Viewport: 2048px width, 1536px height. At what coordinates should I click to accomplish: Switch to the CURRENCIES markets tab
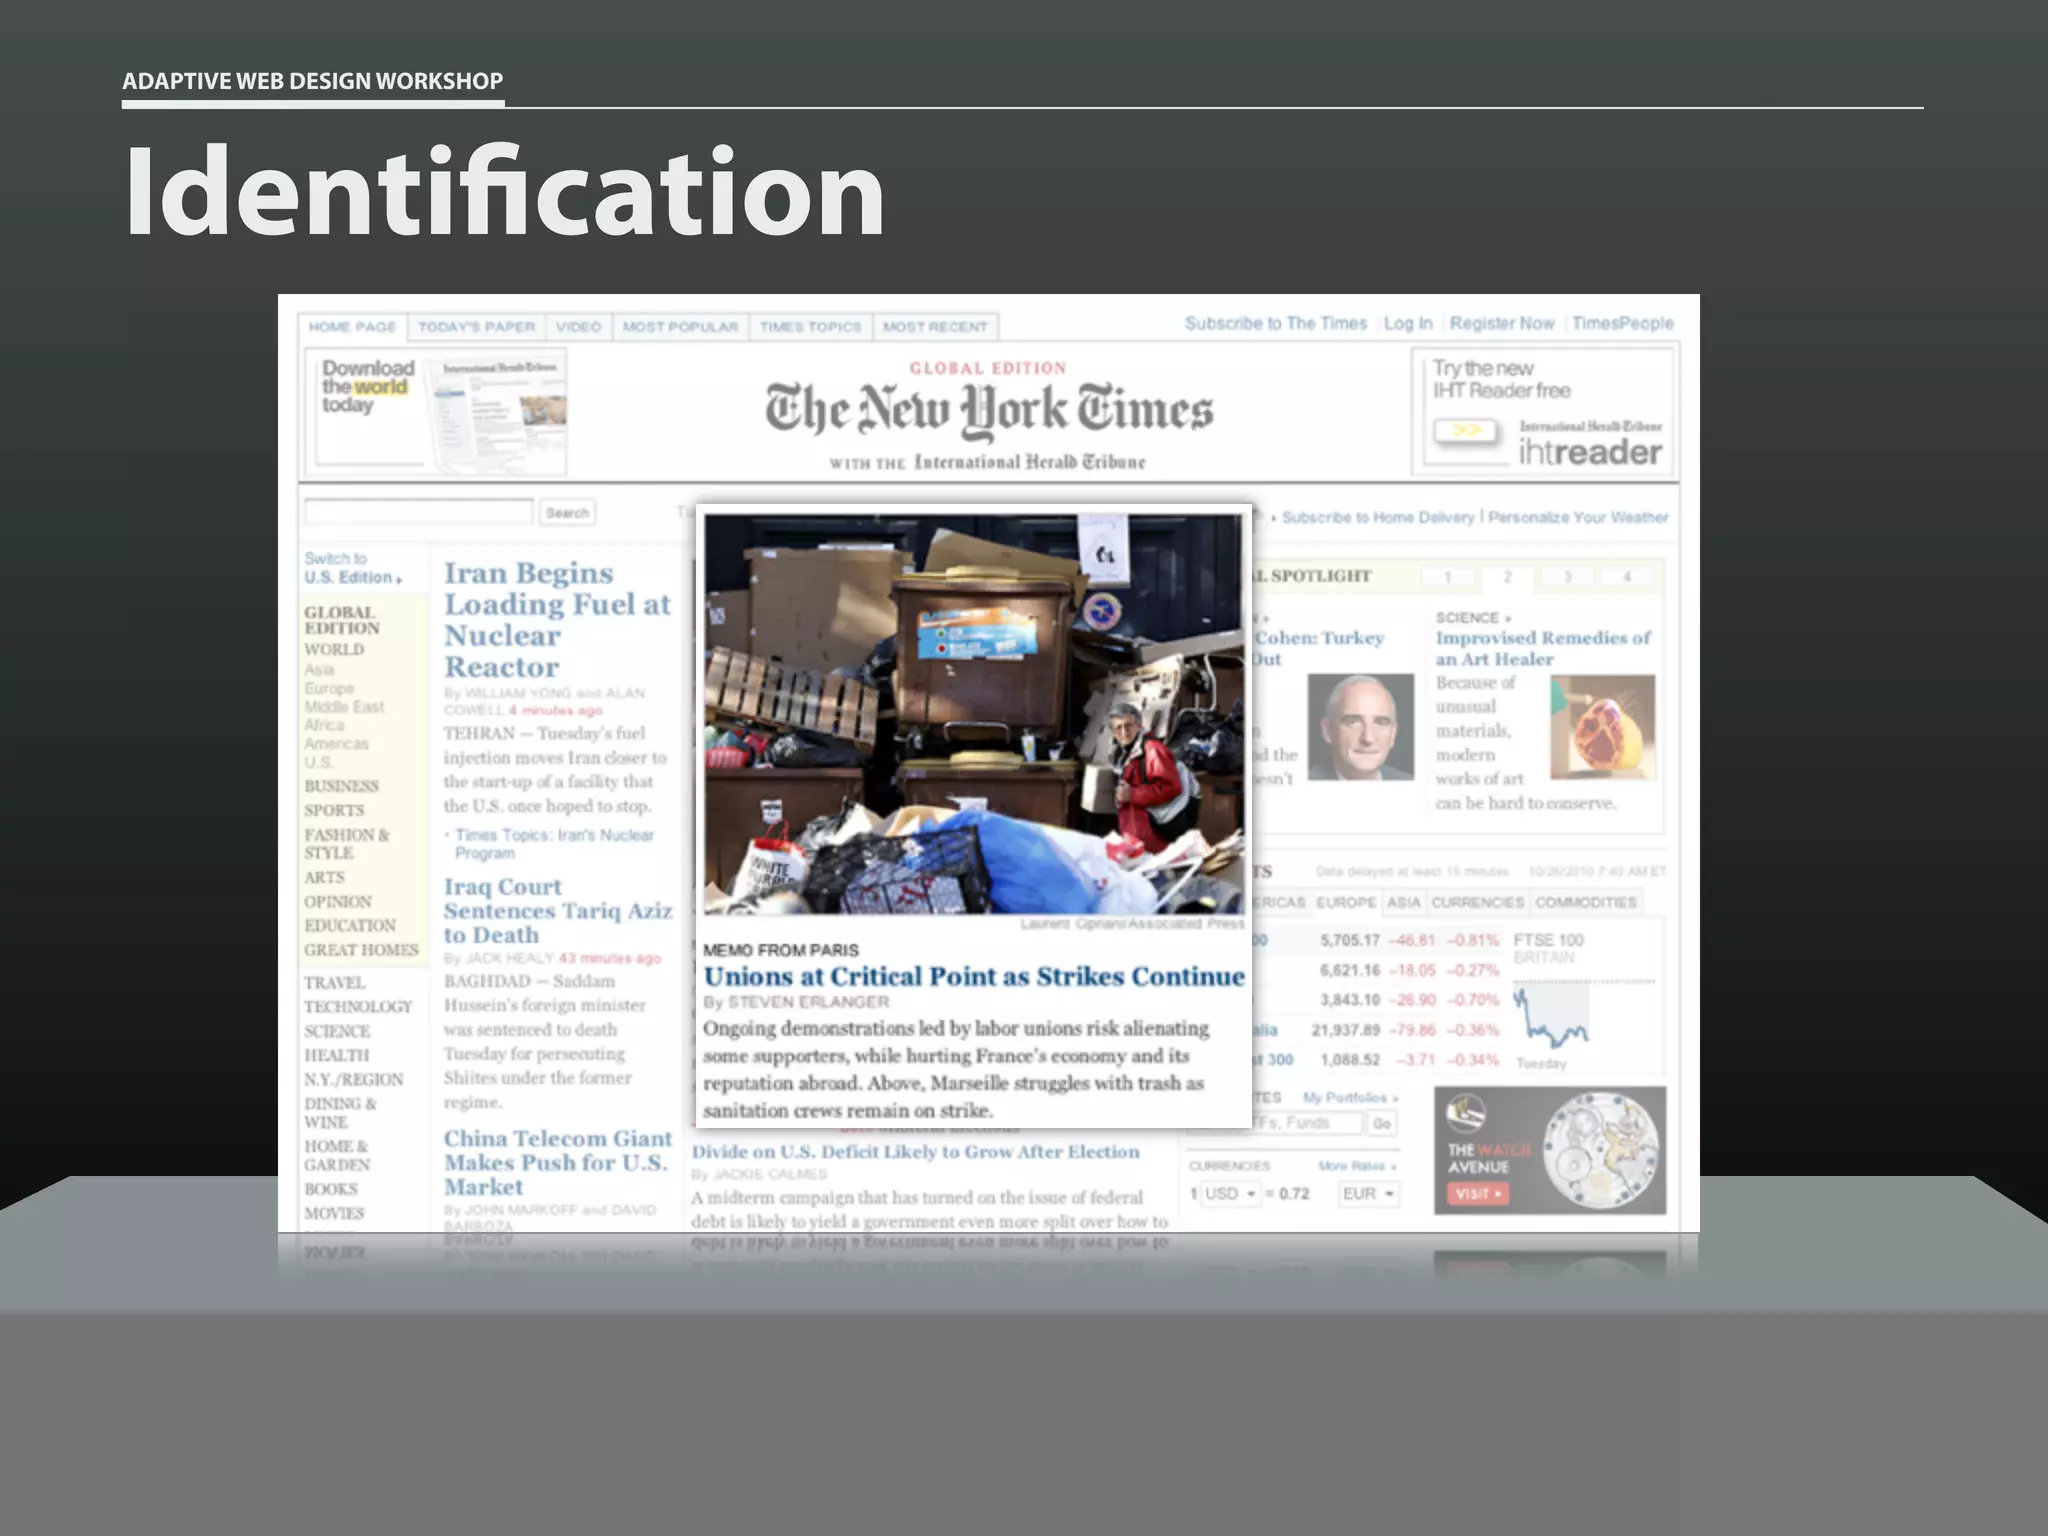(x=1477, y=902)
